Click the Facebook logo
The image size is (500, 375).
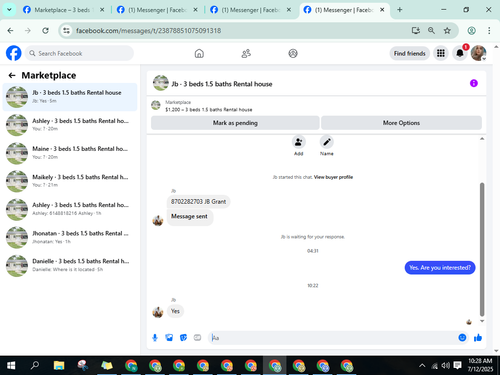pos(14,53)
